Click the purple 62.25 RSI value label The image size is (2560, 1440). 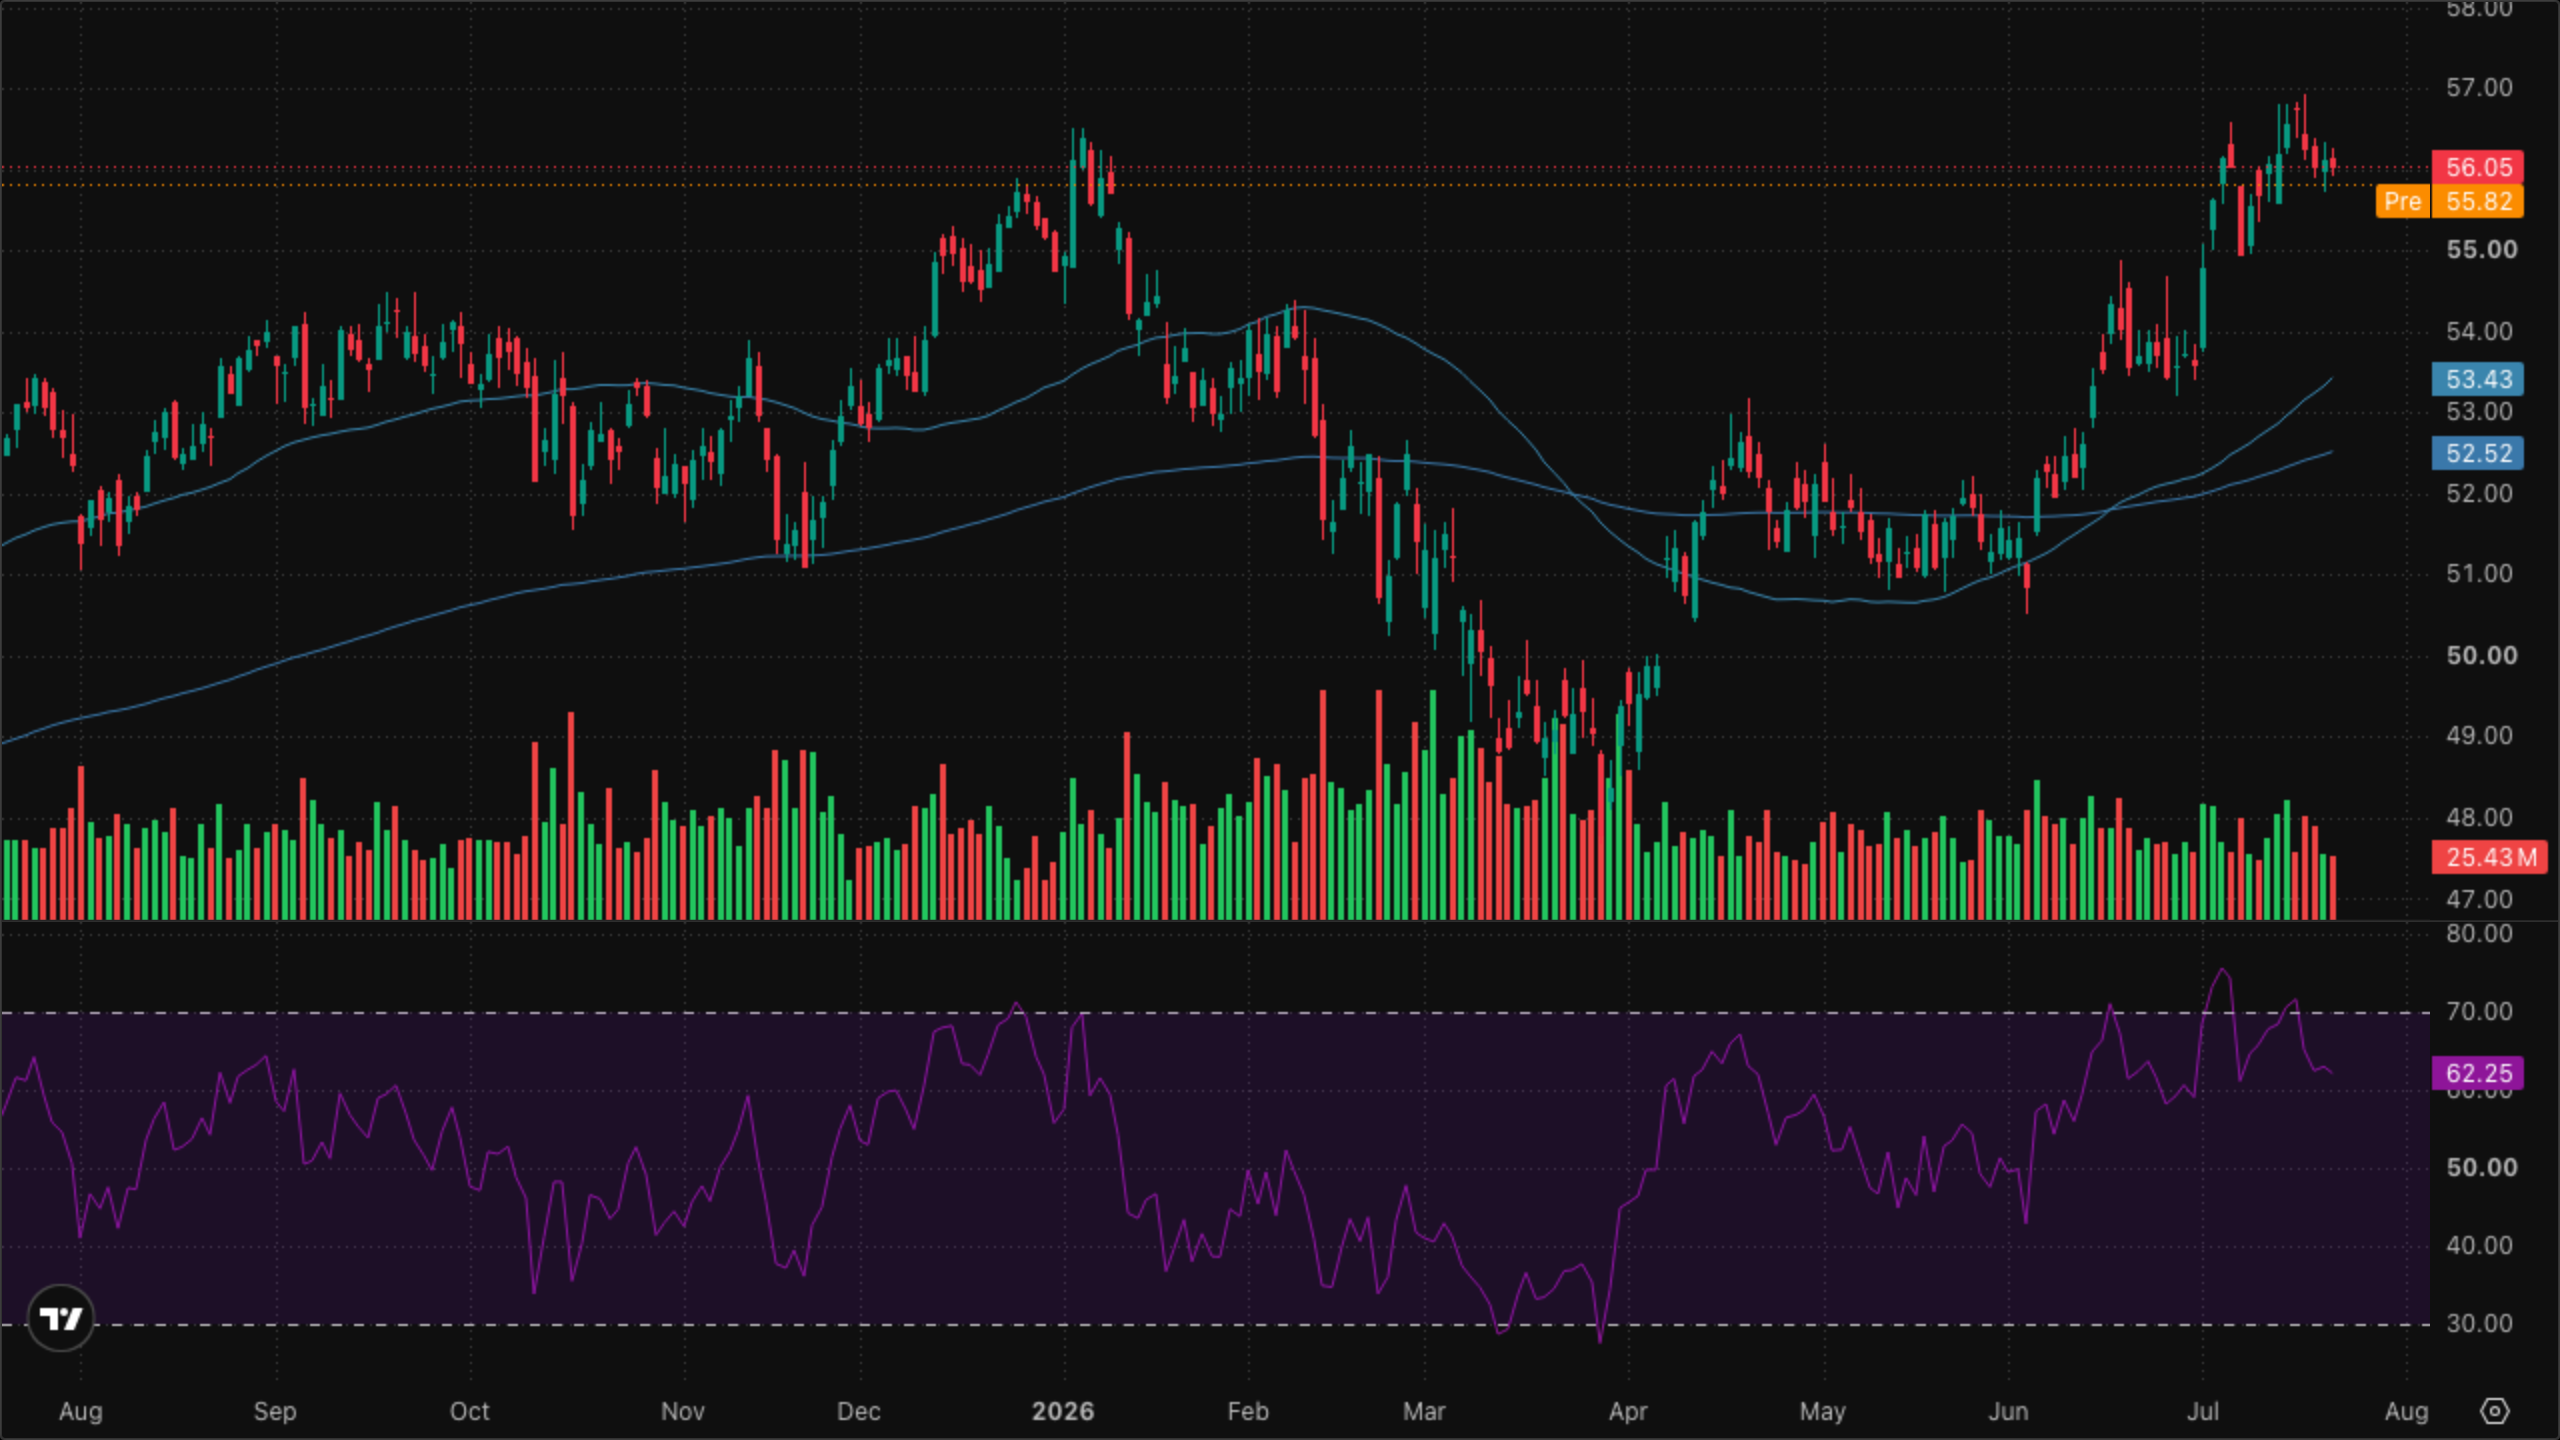pos(2478,1073)
